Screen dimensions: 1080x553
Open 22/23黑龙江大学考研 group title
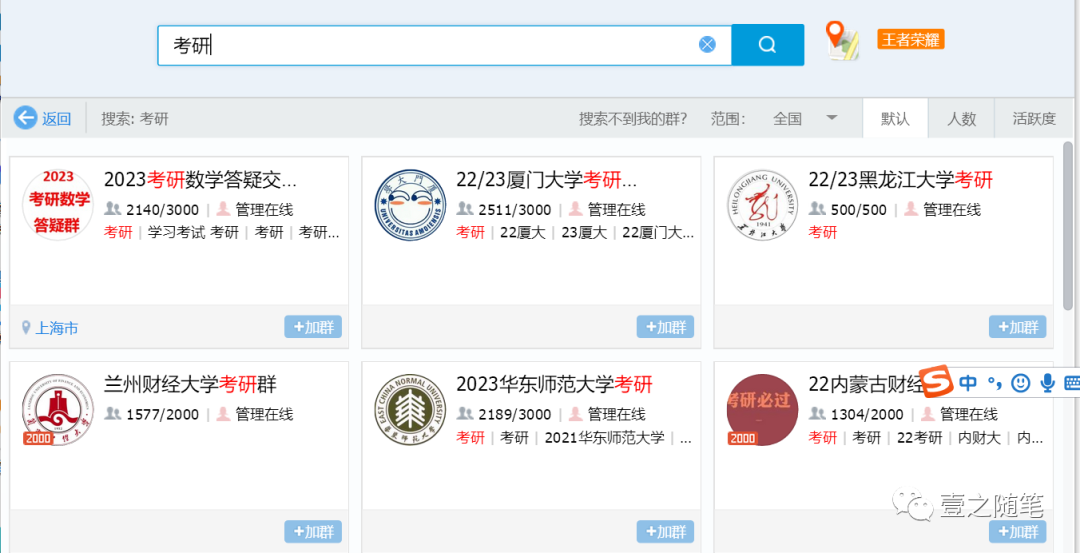[x=901, y=180]
